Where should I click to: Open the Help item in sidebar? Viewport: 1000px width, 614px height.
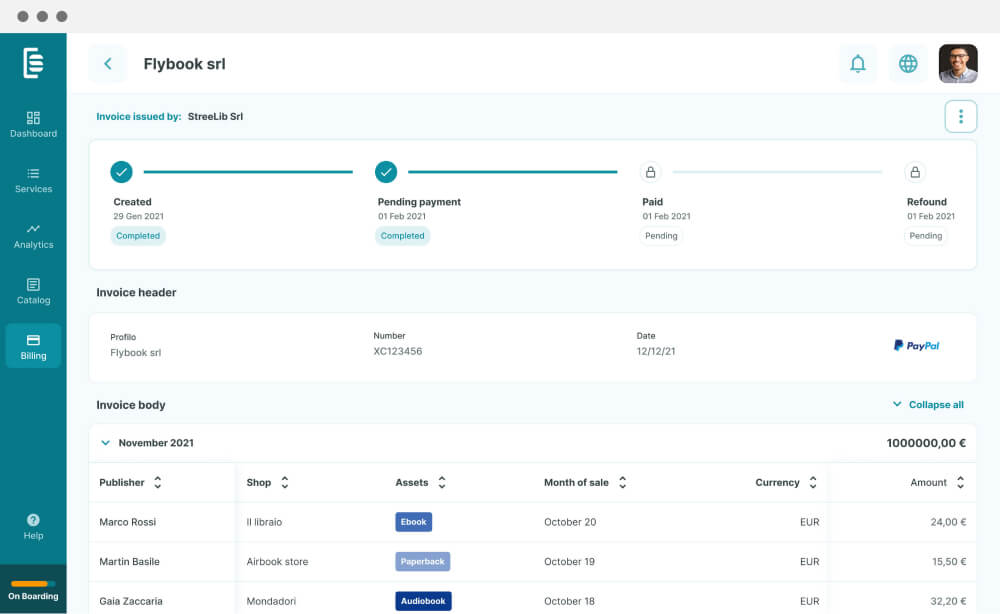tap(33, 527)
